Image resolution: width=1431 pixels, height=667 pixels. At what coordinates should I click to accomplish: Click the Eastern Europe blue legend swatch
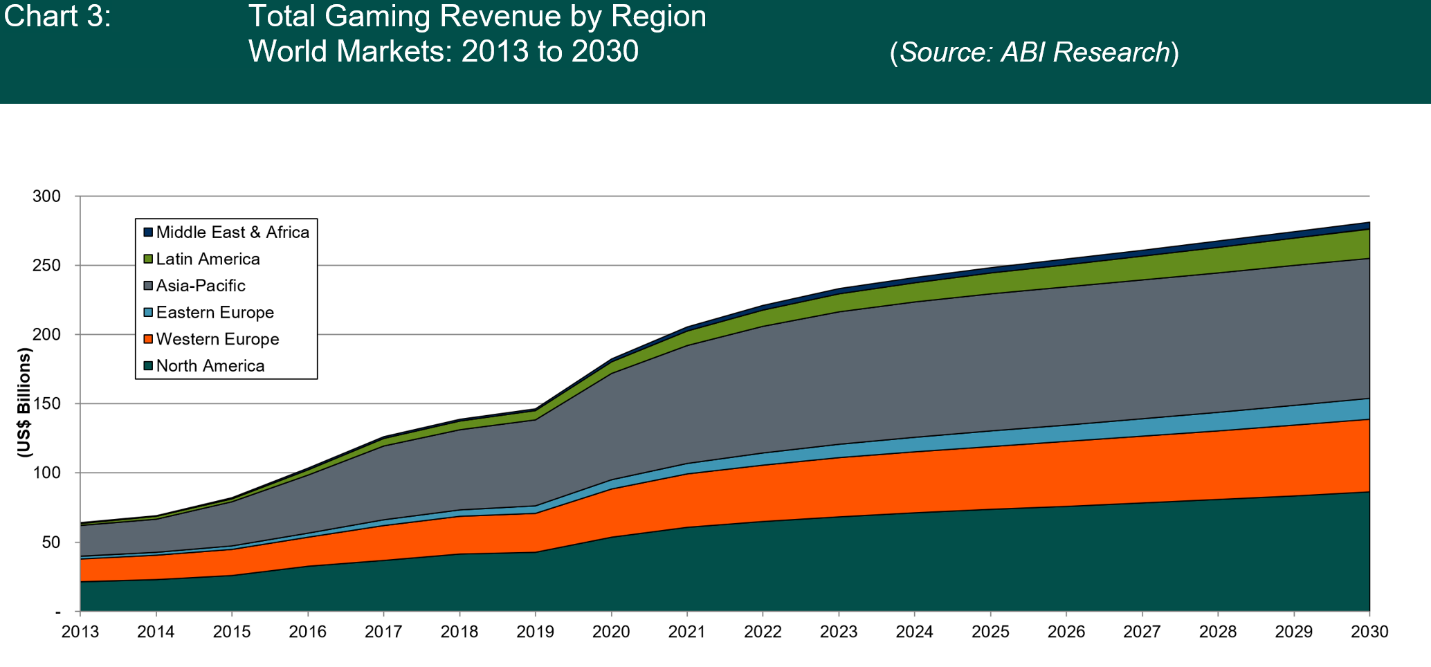(x=148, y=313)
